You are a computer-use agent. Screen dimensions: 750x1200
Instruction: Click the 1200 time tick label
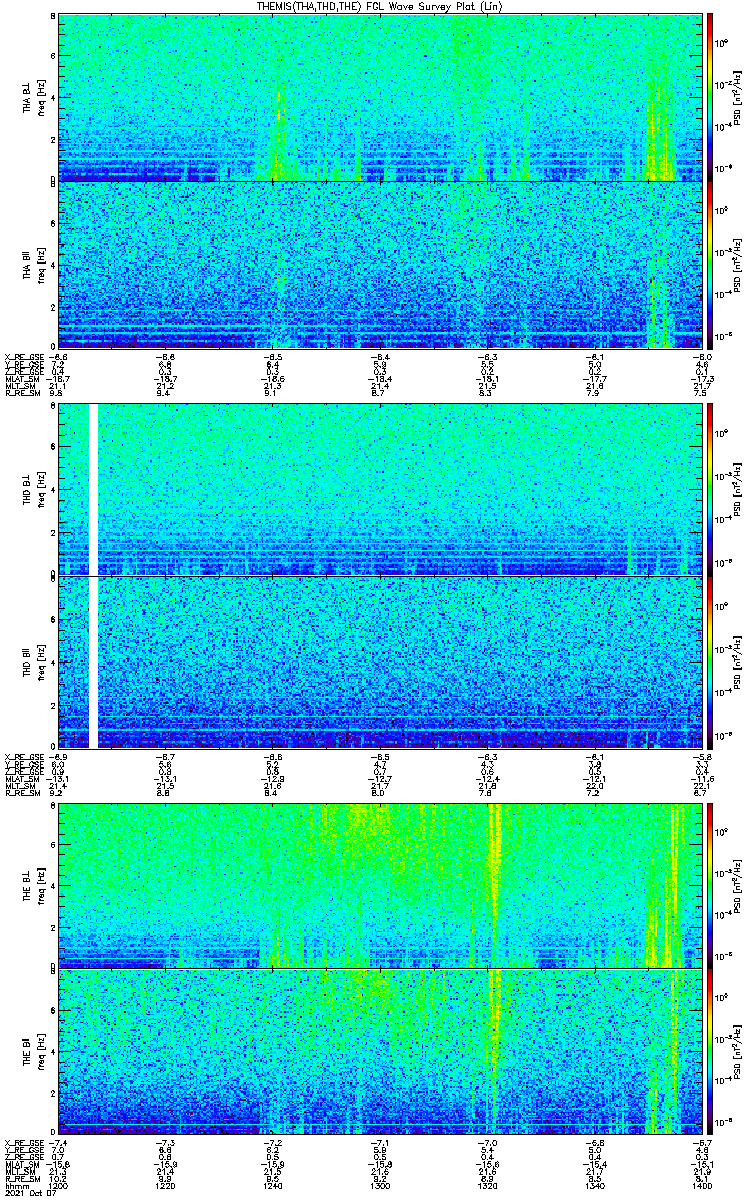60,1185
